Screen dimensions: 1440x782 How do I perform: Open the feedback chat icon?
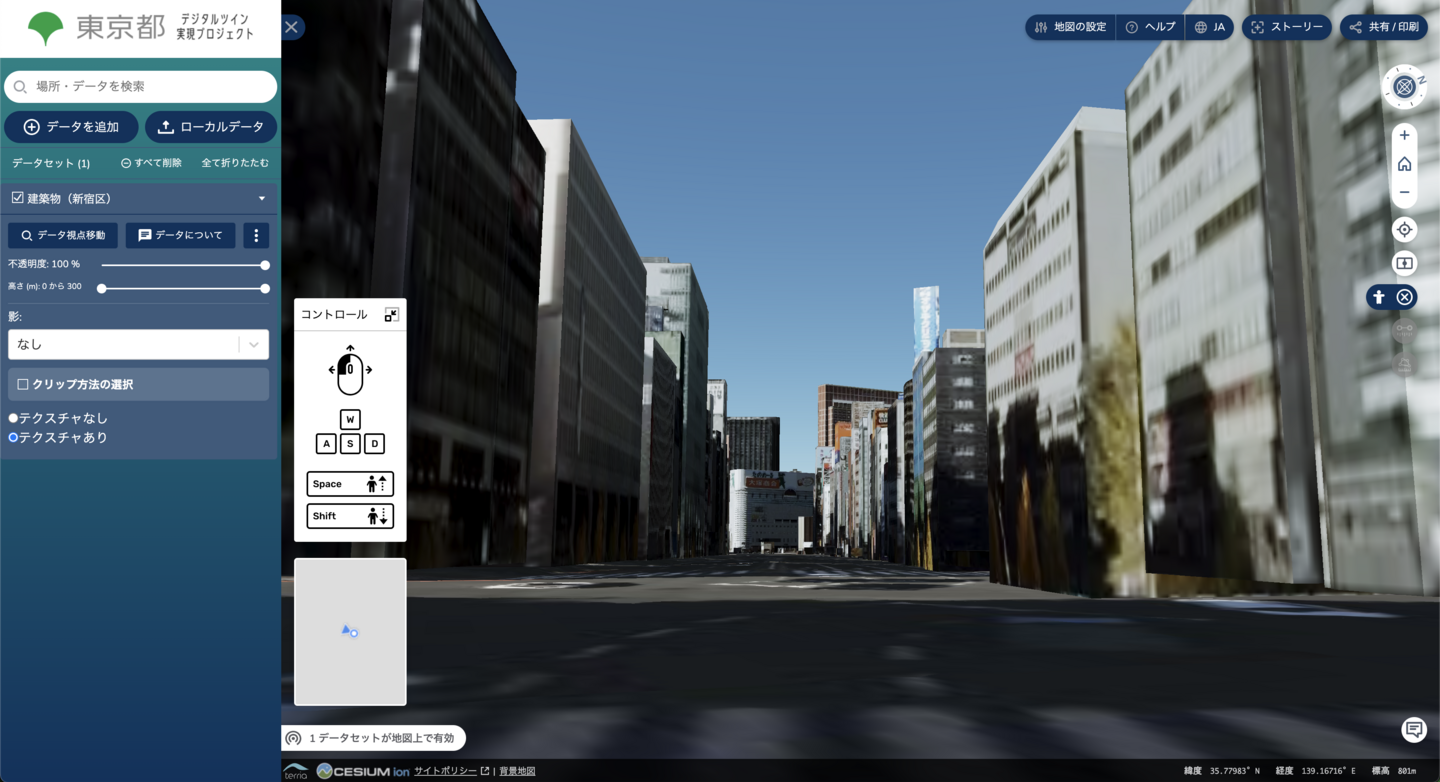1413,729
